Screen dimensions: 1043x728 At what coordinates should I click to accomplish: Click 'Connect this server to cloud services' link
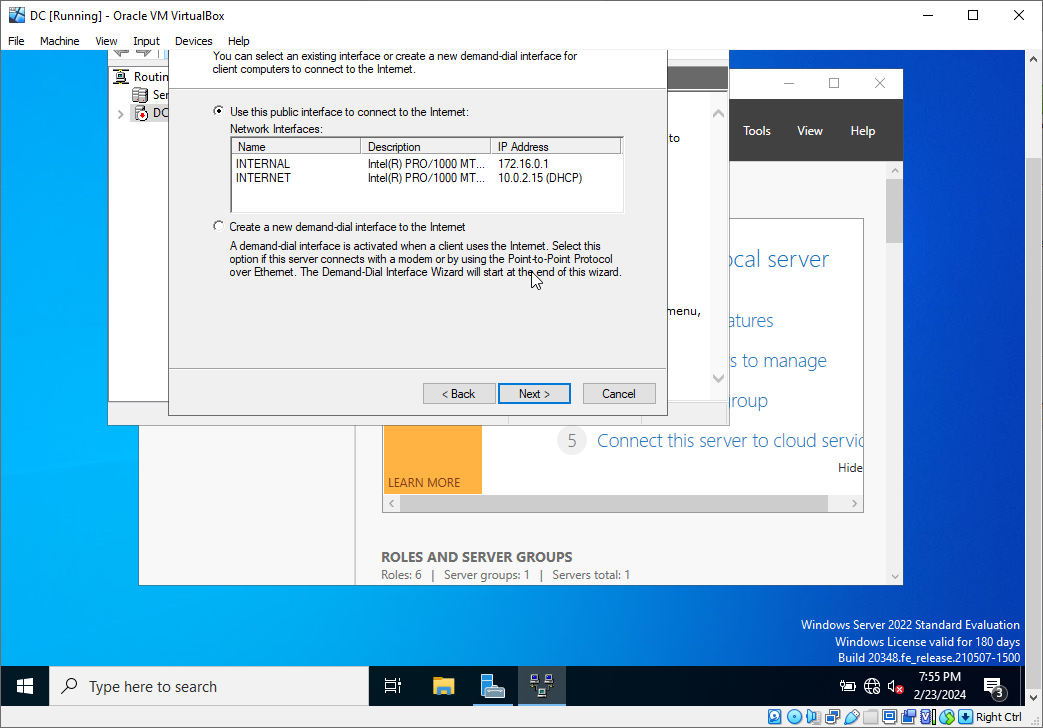(x=730, y=441)
